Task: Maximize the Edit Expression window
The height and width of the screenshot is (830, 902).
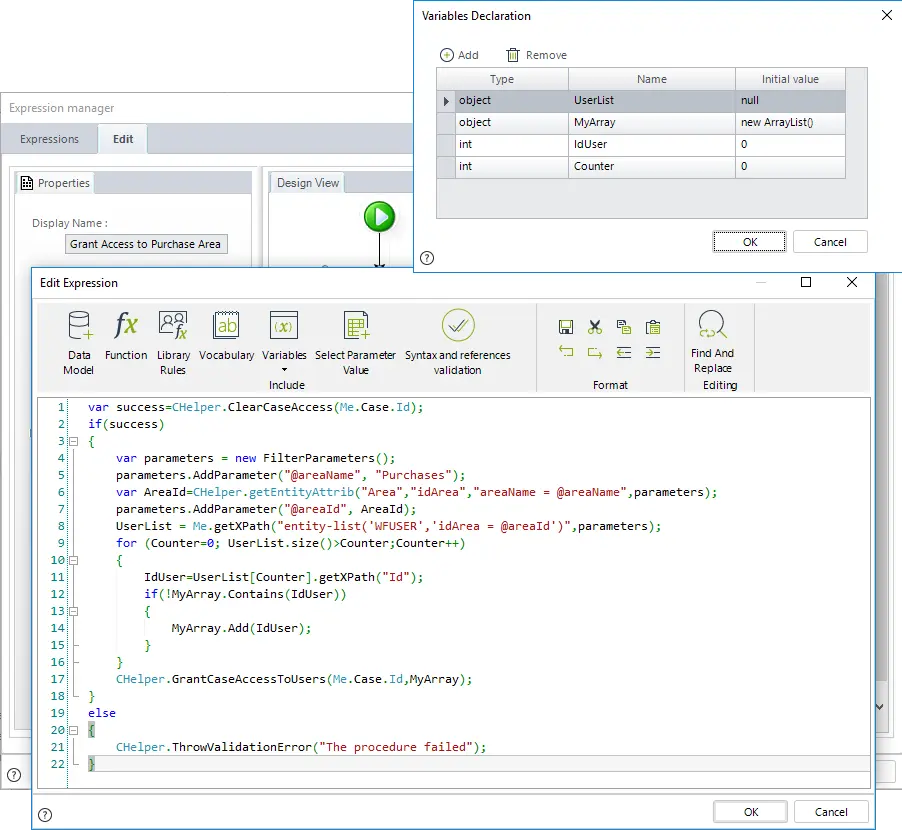Action: (806, 282)
